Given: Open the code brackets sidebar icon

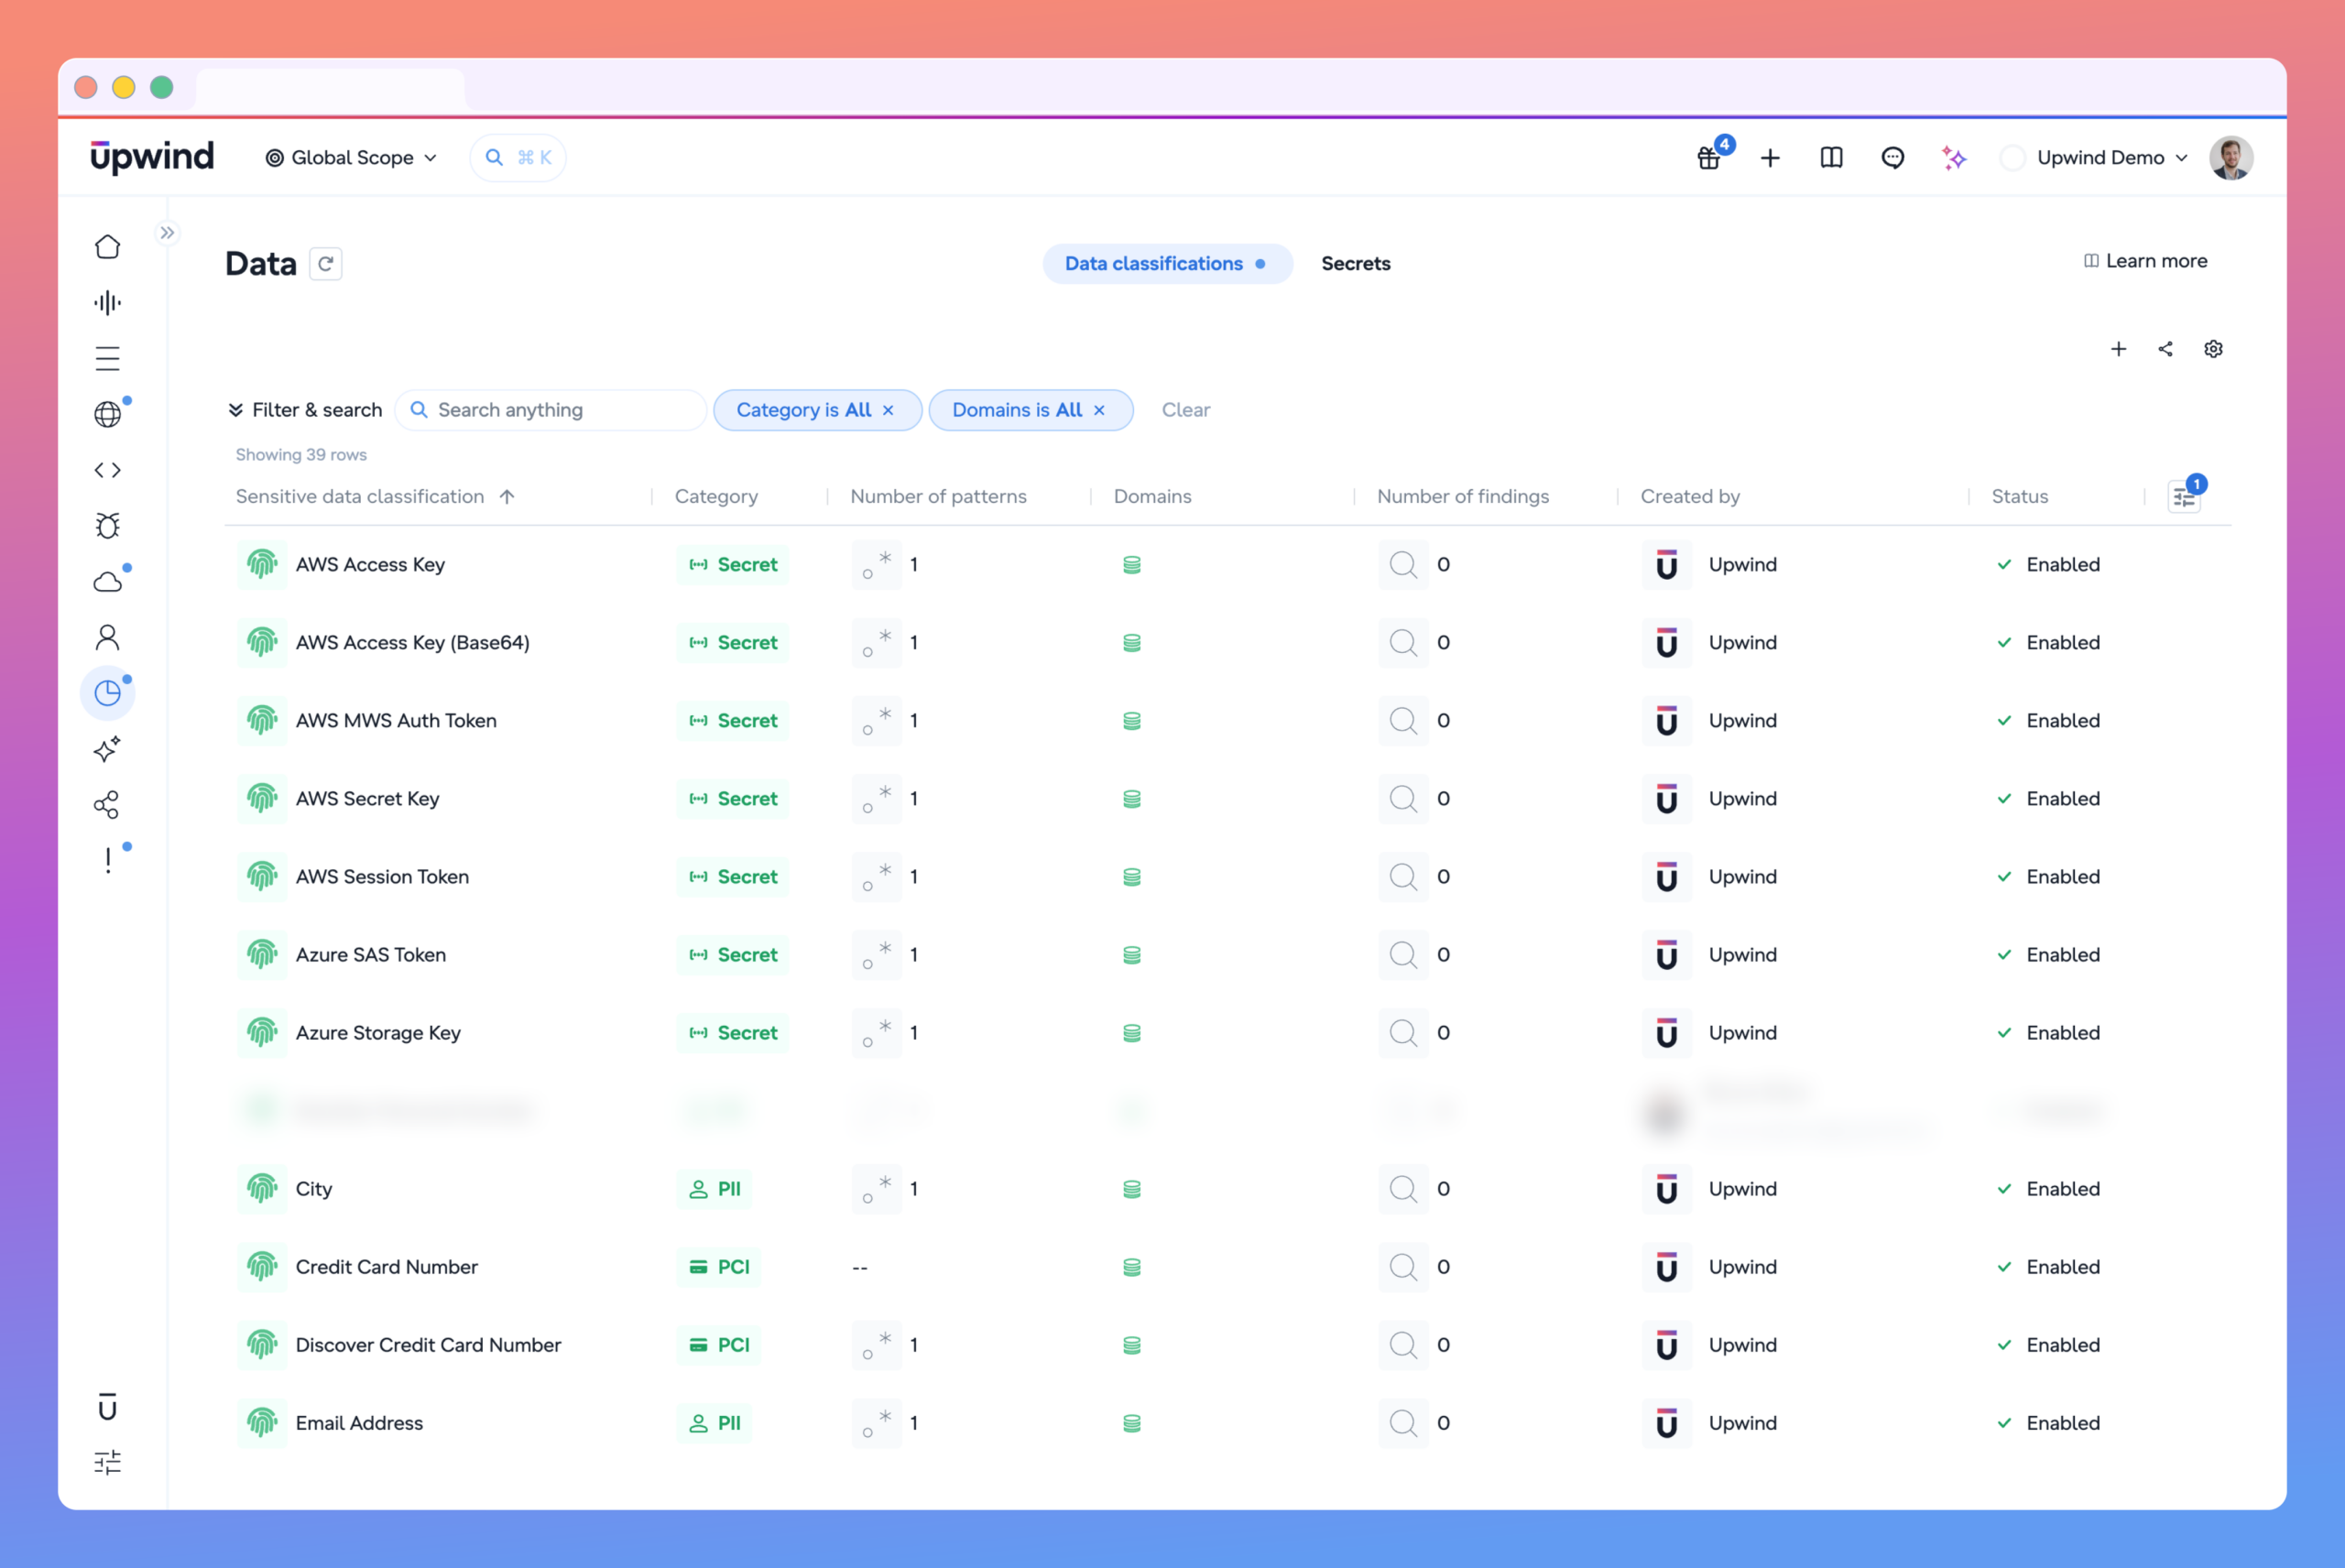Looking at the screenshot, I should point(107,470).
